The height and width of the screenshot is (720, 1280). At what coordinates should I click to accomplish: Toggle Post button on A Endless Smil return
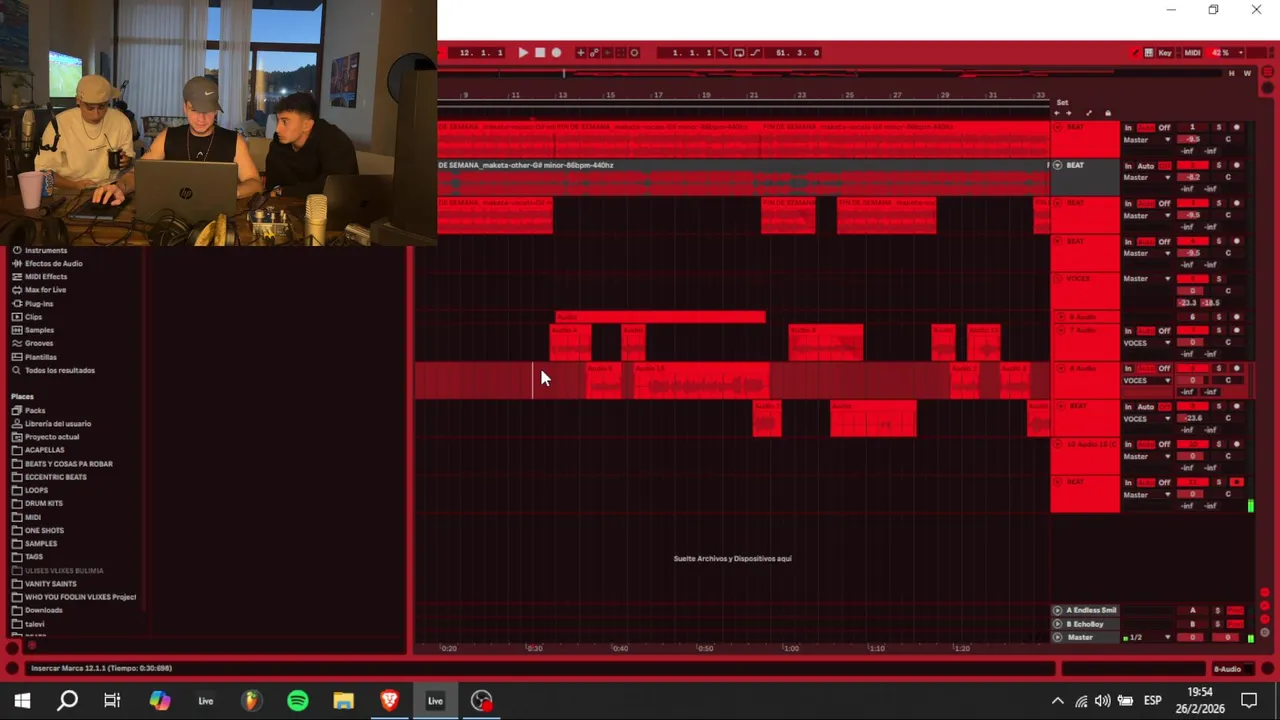click(x=1236, y=610)
